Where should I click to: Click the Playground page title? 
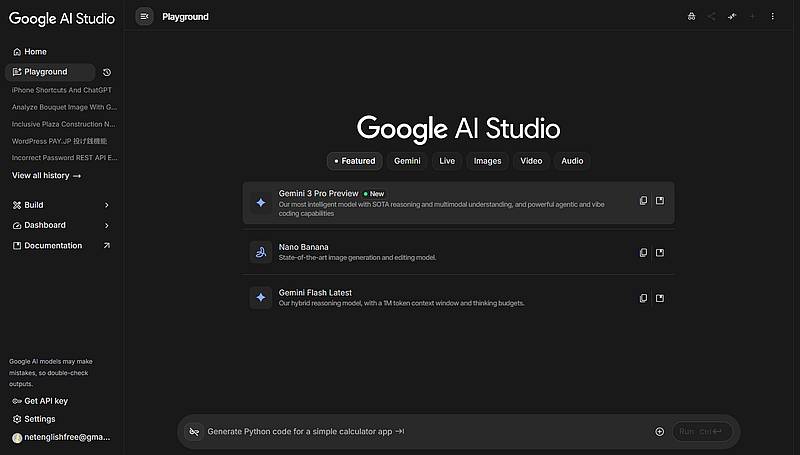pyautogui.click(x=185, y=17)
